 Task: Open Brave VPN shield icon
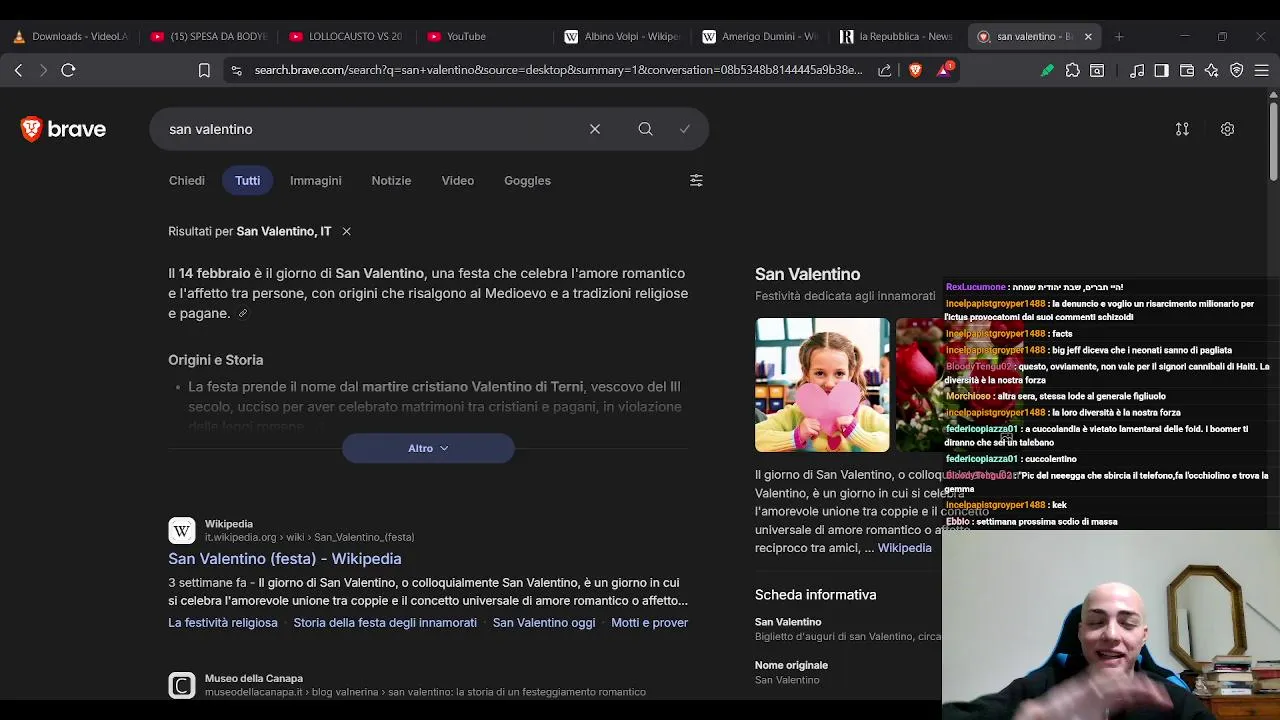1237,70
